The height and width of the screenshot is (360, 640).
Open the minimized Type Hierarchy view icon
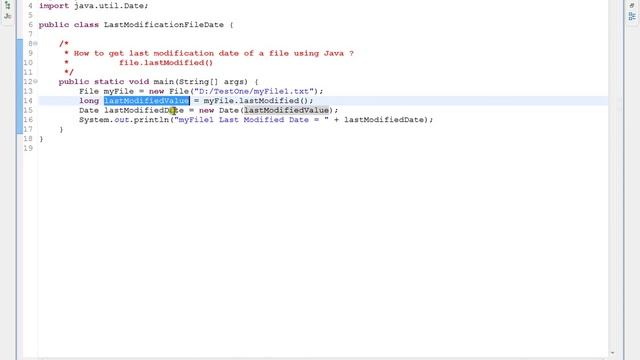click(x=7, y=5)
